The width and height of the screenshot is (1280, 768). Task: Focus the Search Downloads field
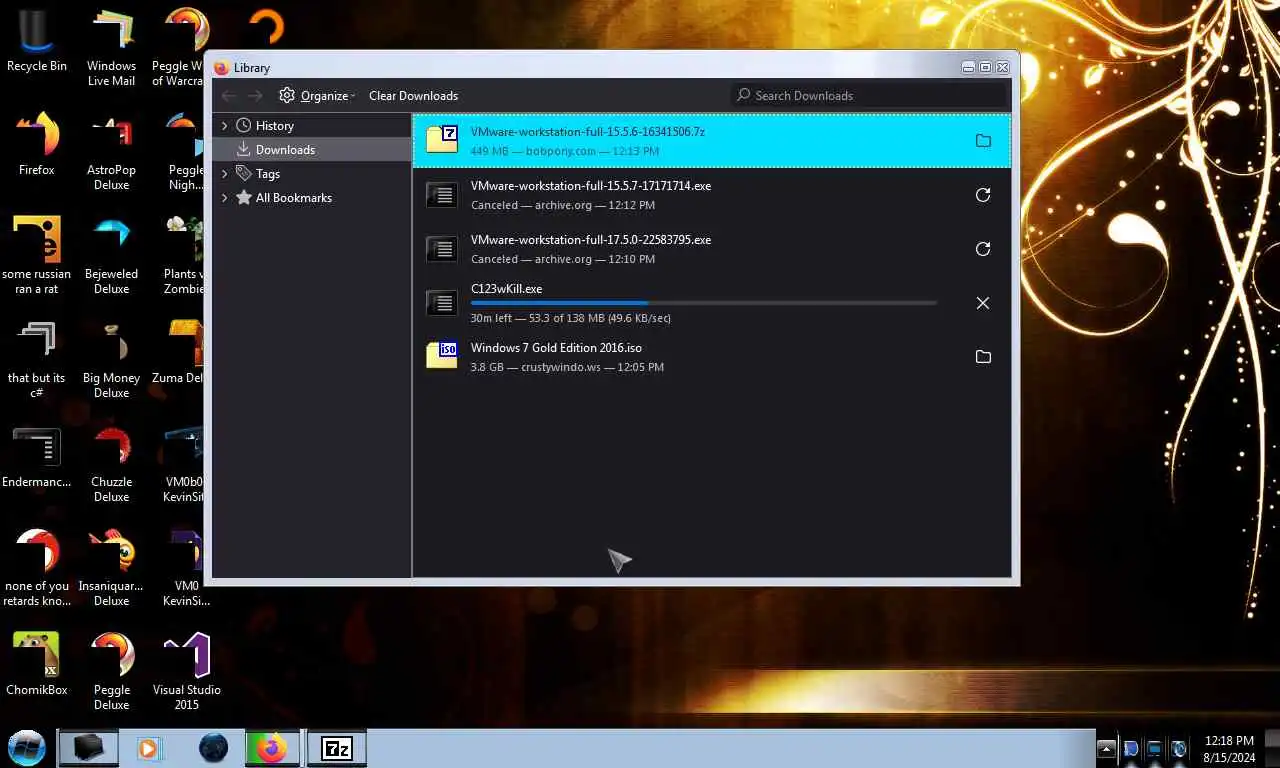click(x=868, y=95)
